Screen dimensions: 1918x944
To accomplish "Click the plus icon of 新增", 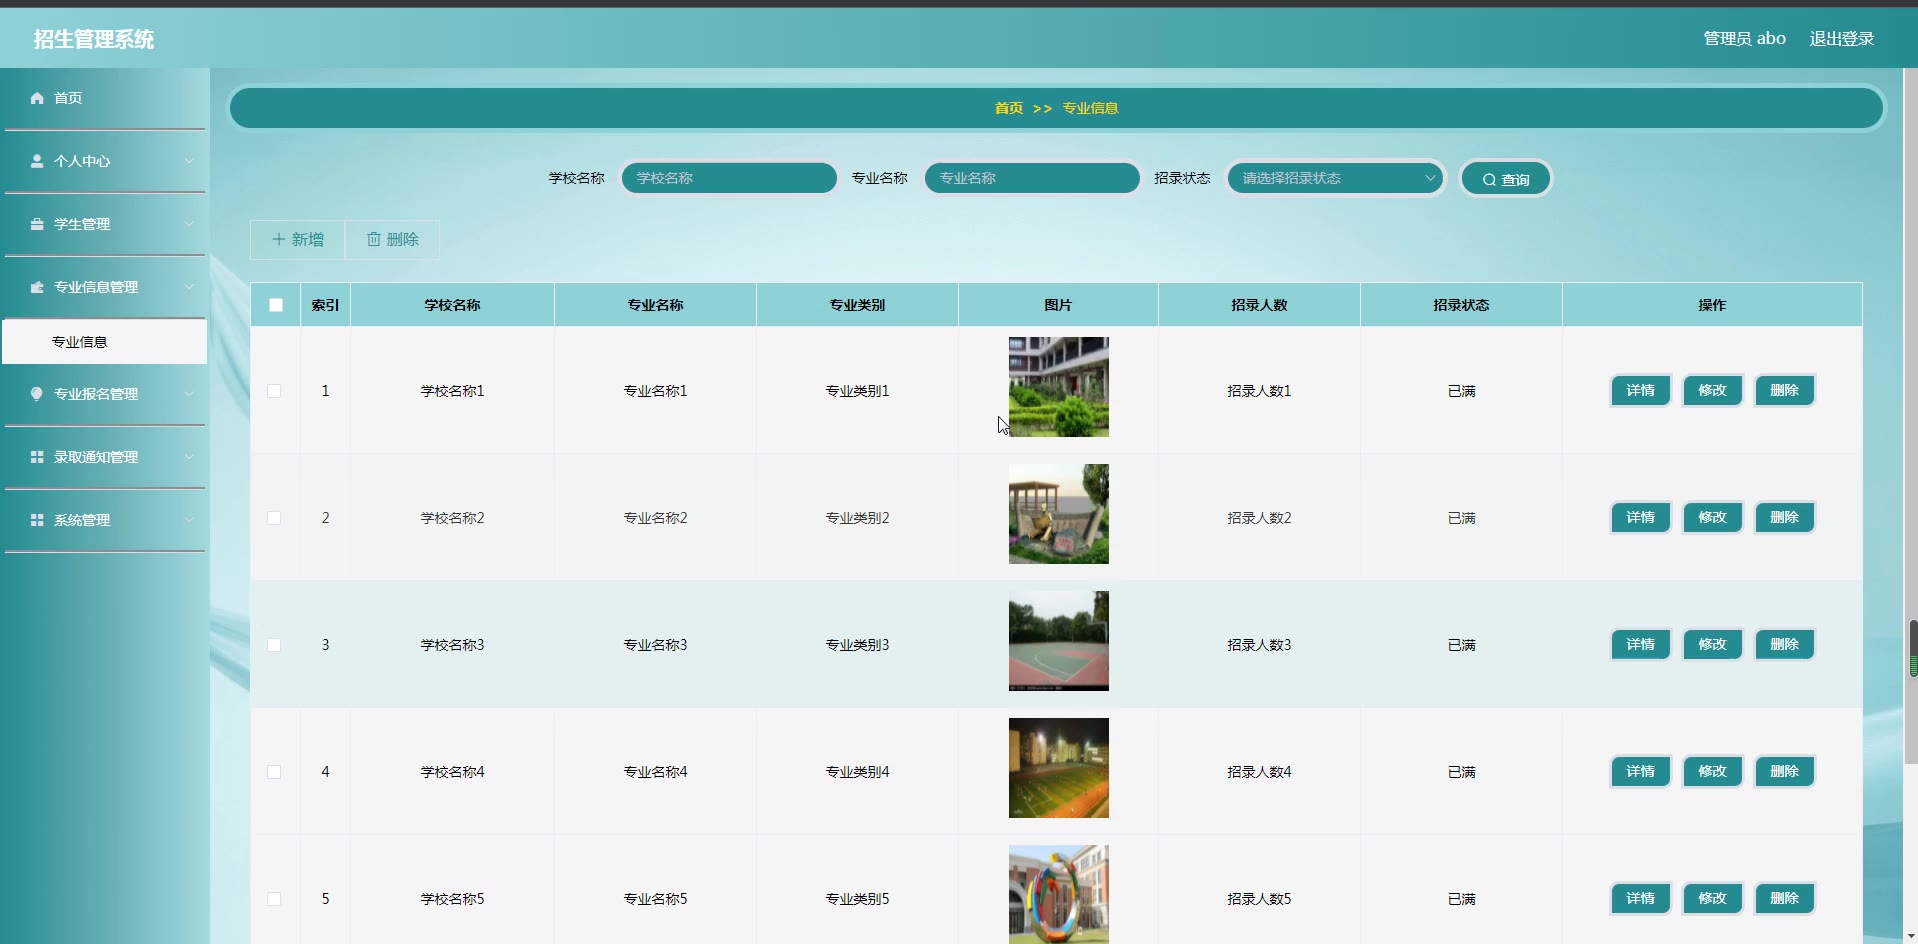I will tap(279, 239).
